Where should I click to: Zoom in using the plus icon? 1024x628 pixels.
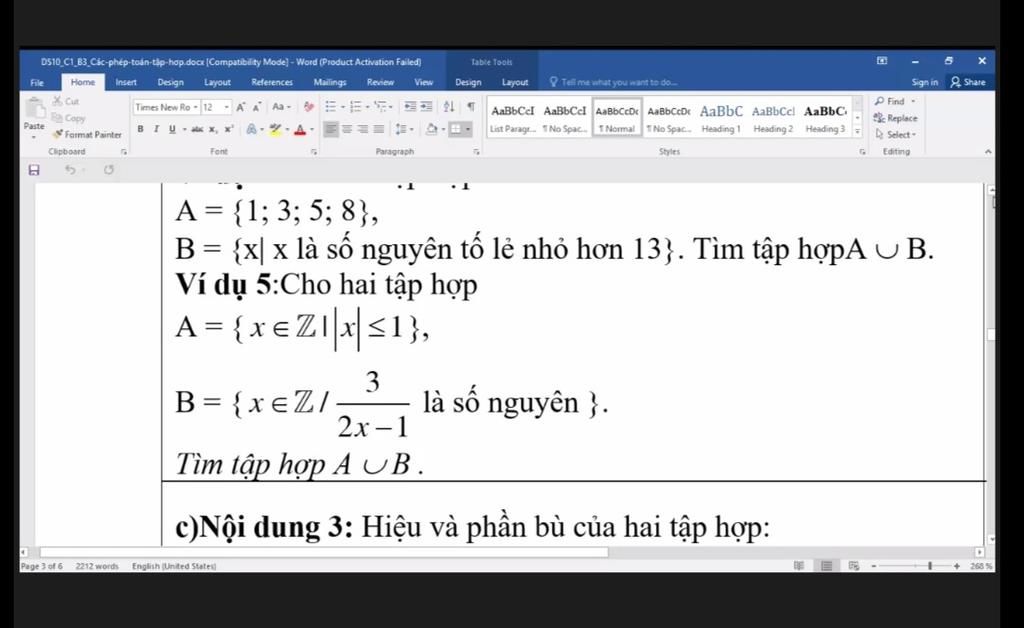(x=957, y=566)
